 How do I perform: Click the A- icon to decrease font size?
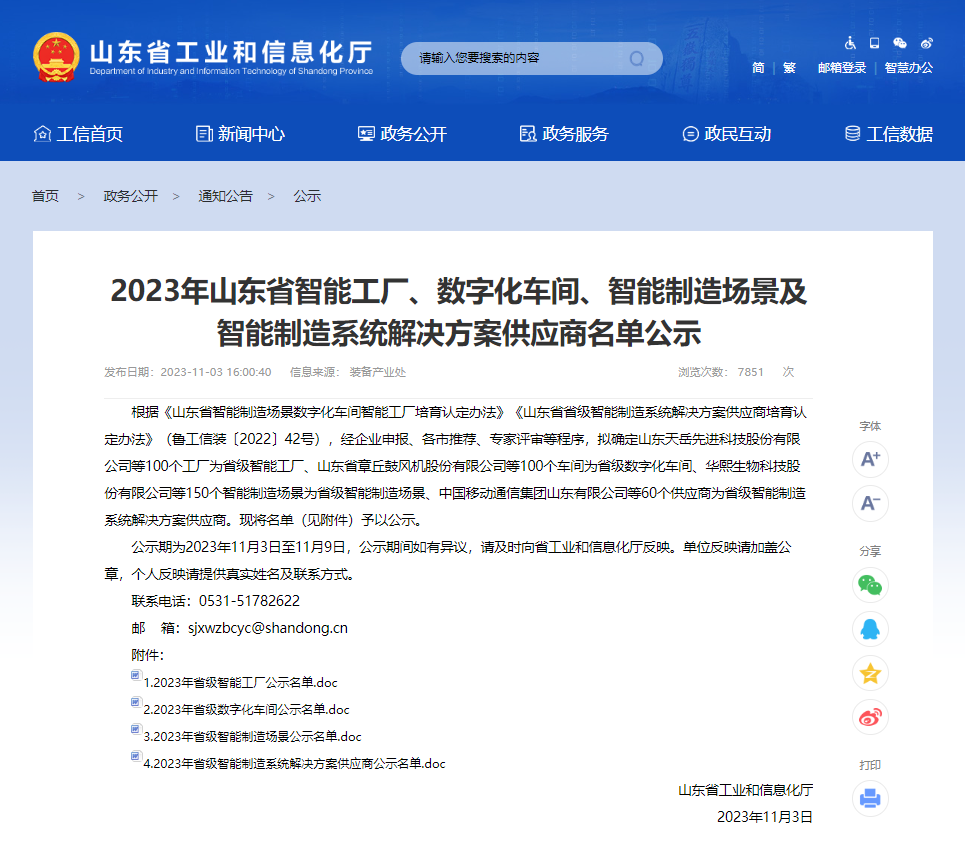coord(869,504)
